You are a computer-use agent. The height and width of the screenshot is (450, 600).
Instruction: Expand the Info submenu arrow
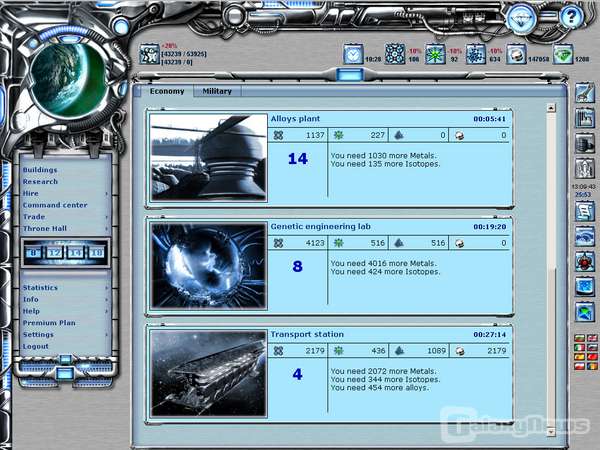[x=106, y=300]
